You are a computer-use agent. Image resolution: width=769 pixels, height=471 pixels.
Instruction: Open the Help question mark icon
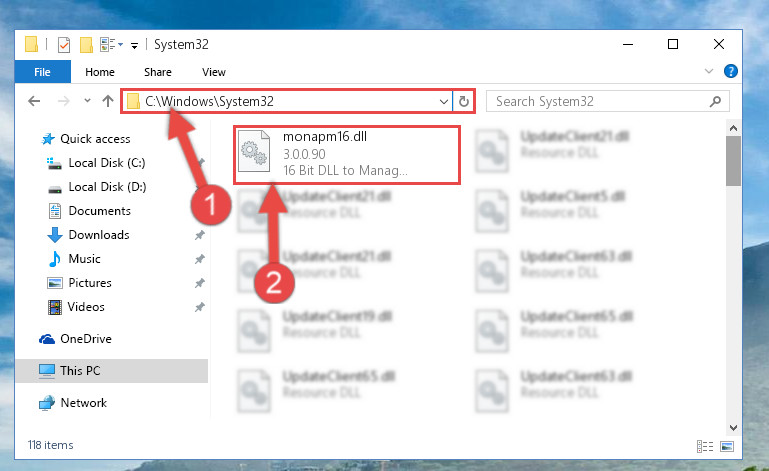pyautogui.click(x=730, y=72)
